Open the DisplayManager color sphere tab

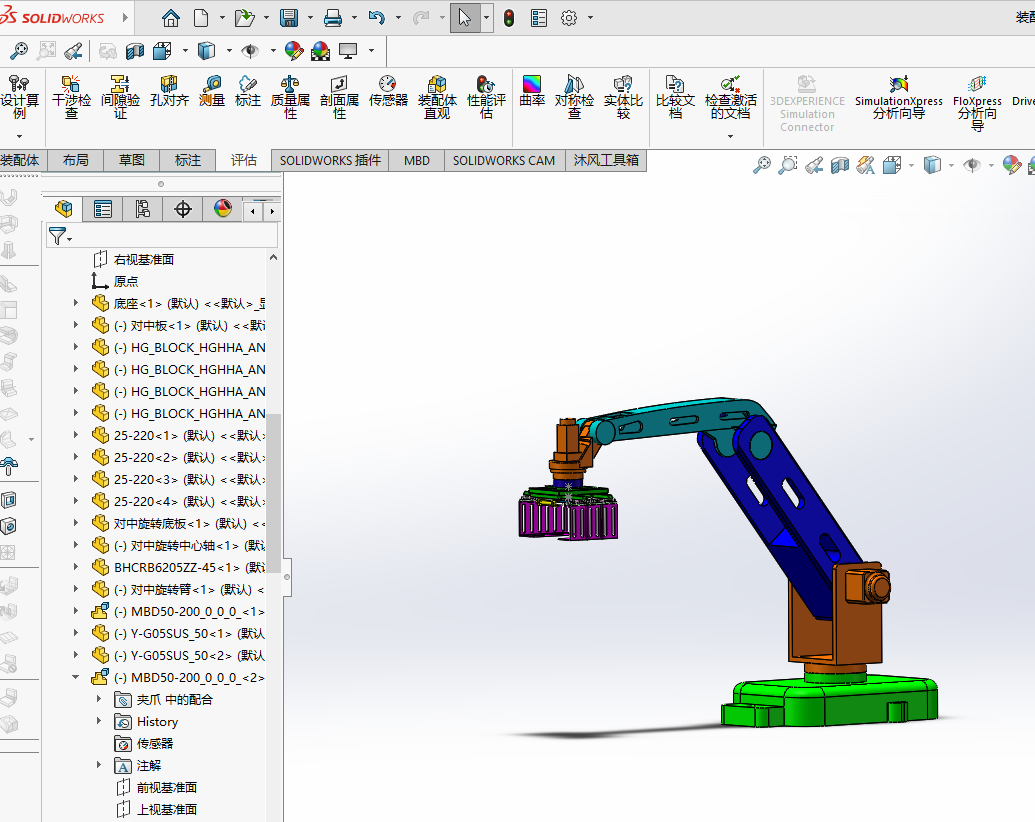(x=223, y=209)
